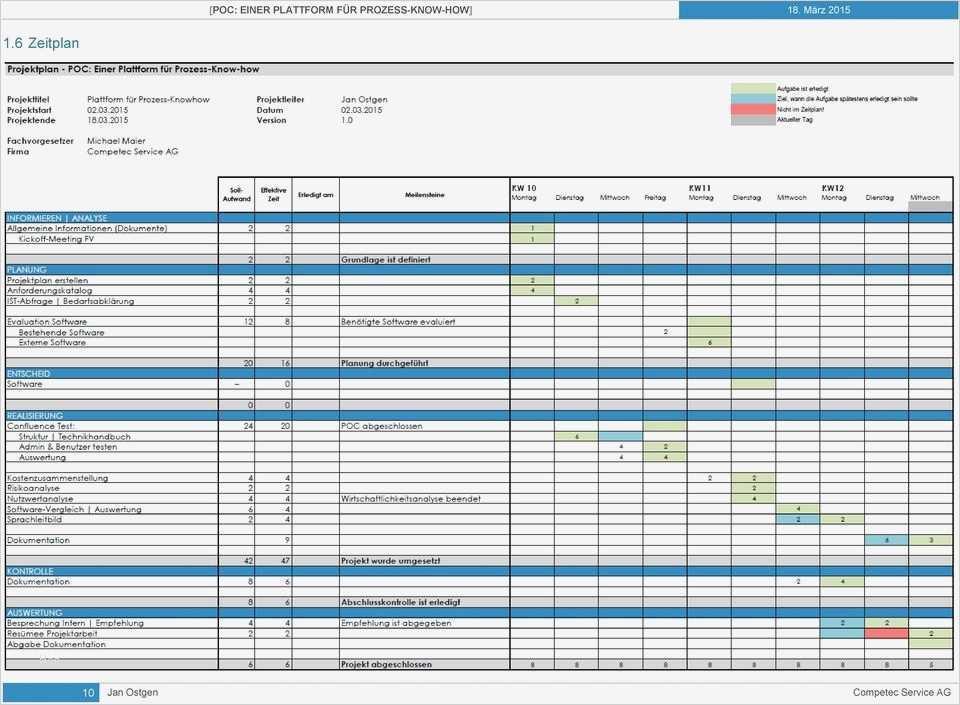960x705 pixels.
Task: Click the 'Freitag' day column header
Action: click(654, 198)
